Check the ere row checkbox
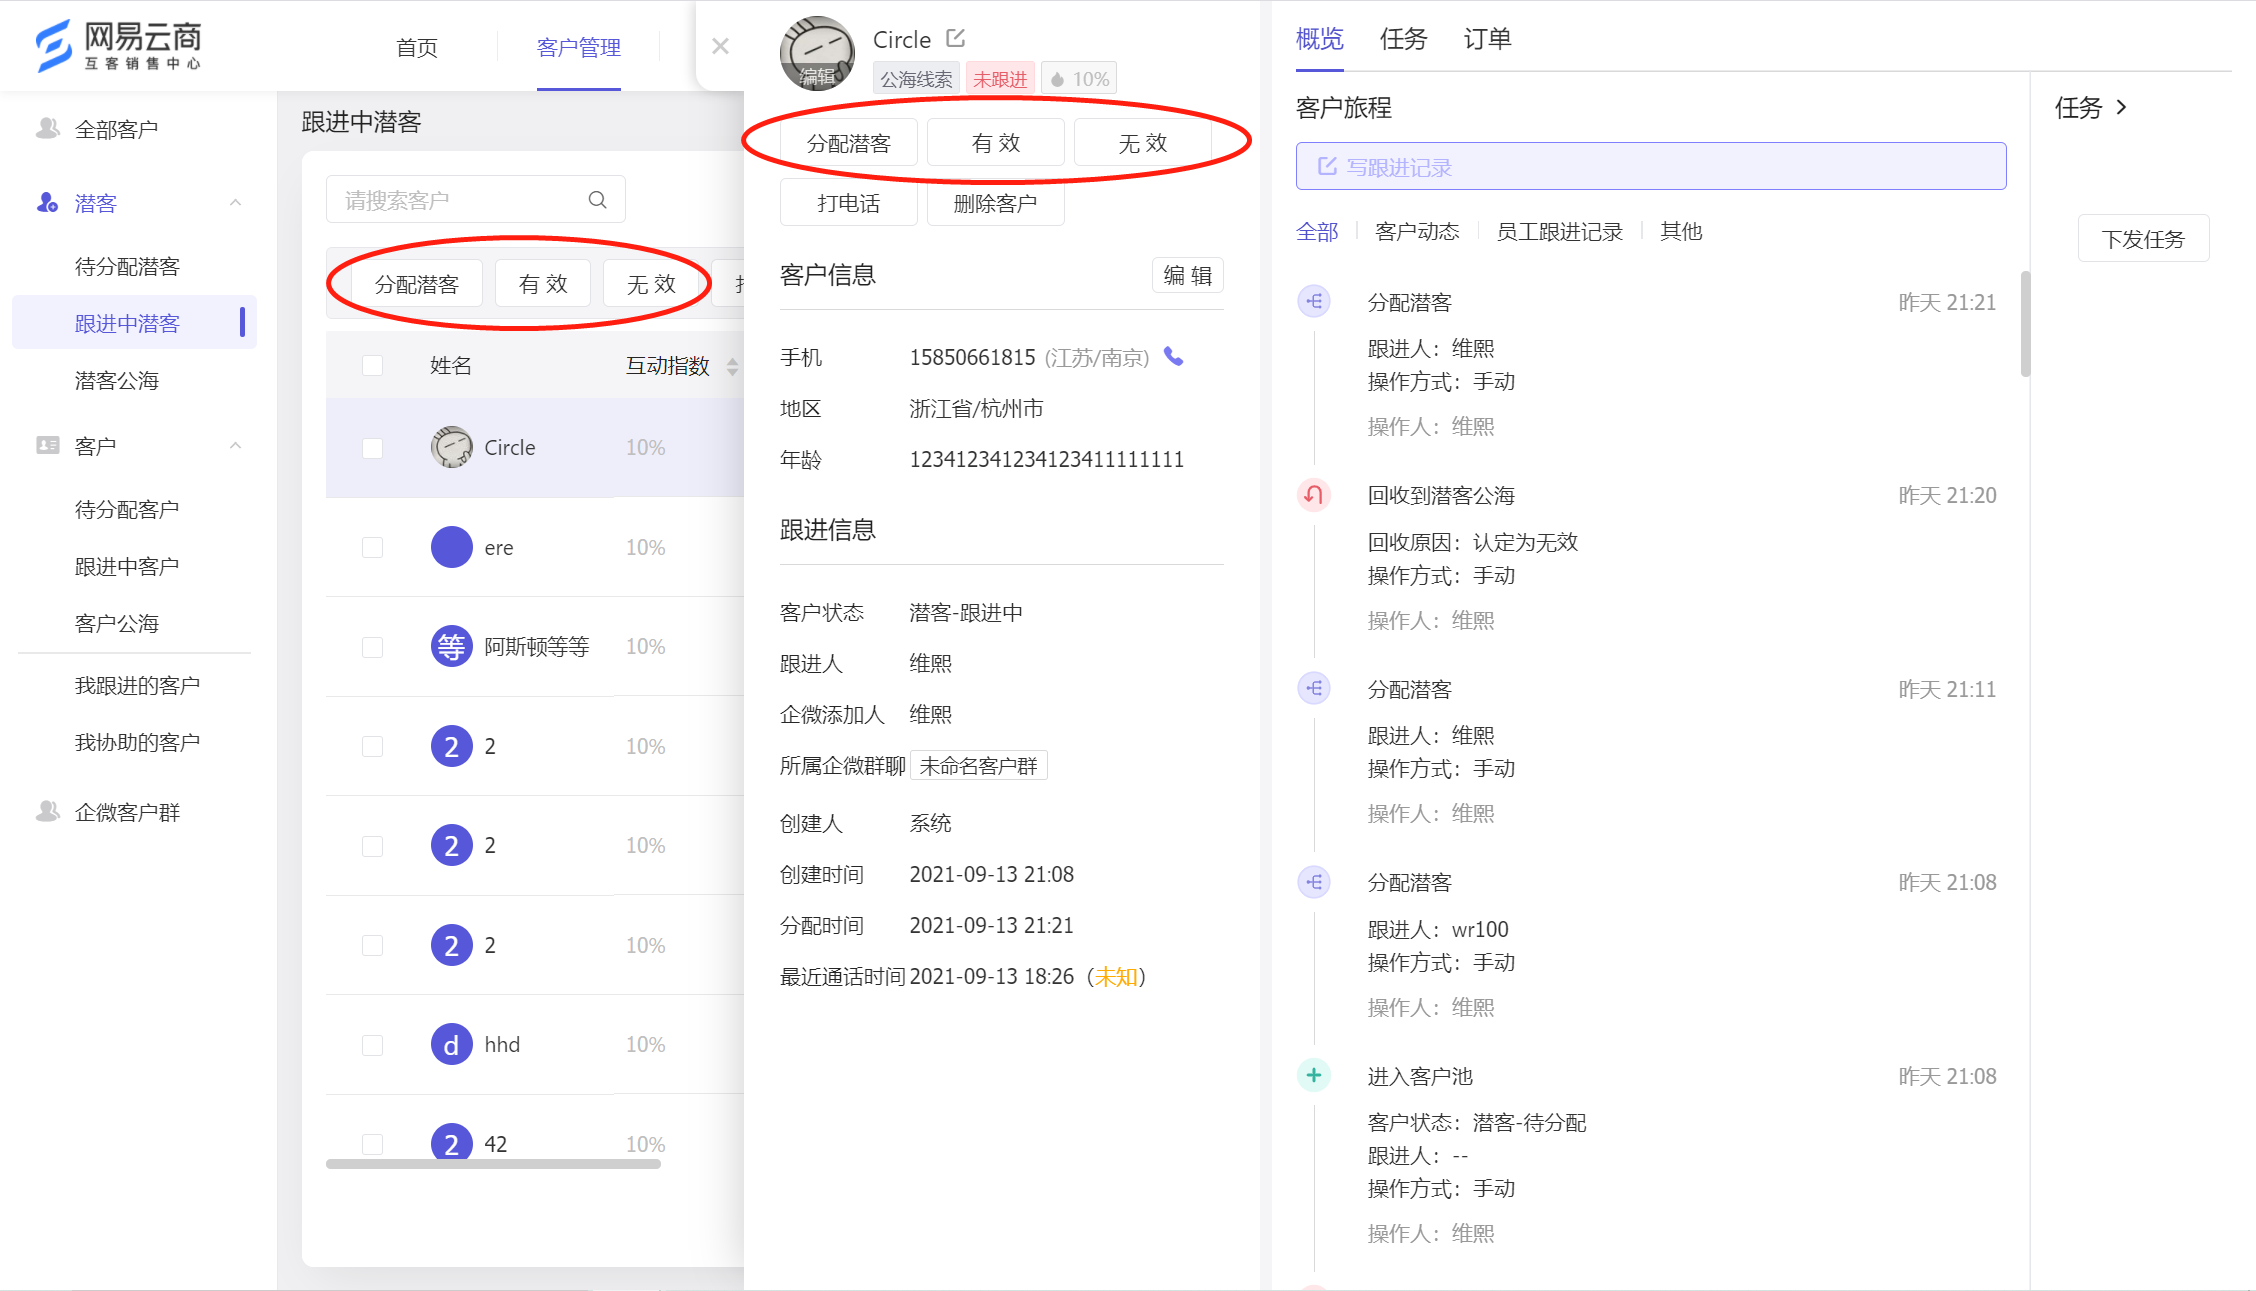2256x1291 pixels. coord(372,547)
